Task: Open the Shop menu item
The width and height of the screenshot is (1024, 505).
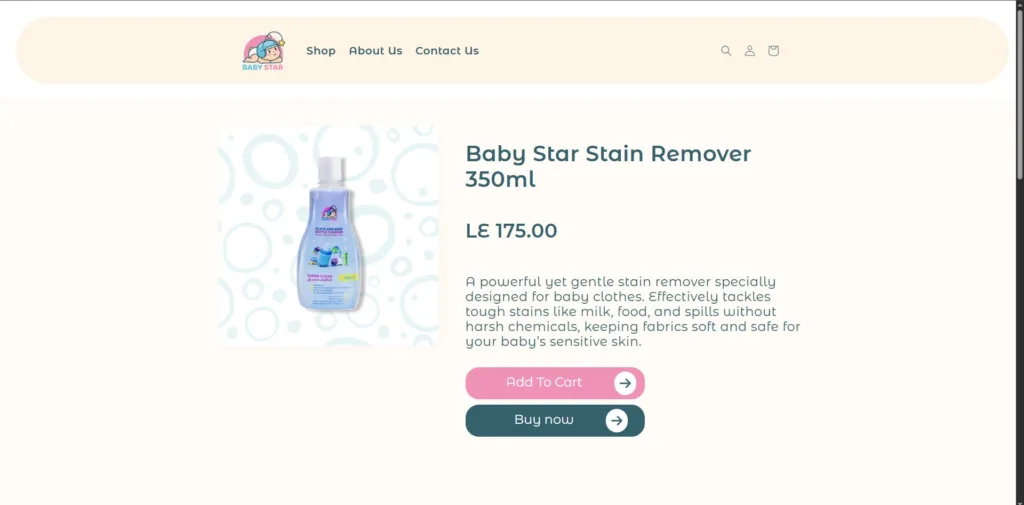Action: click(321, 51)
